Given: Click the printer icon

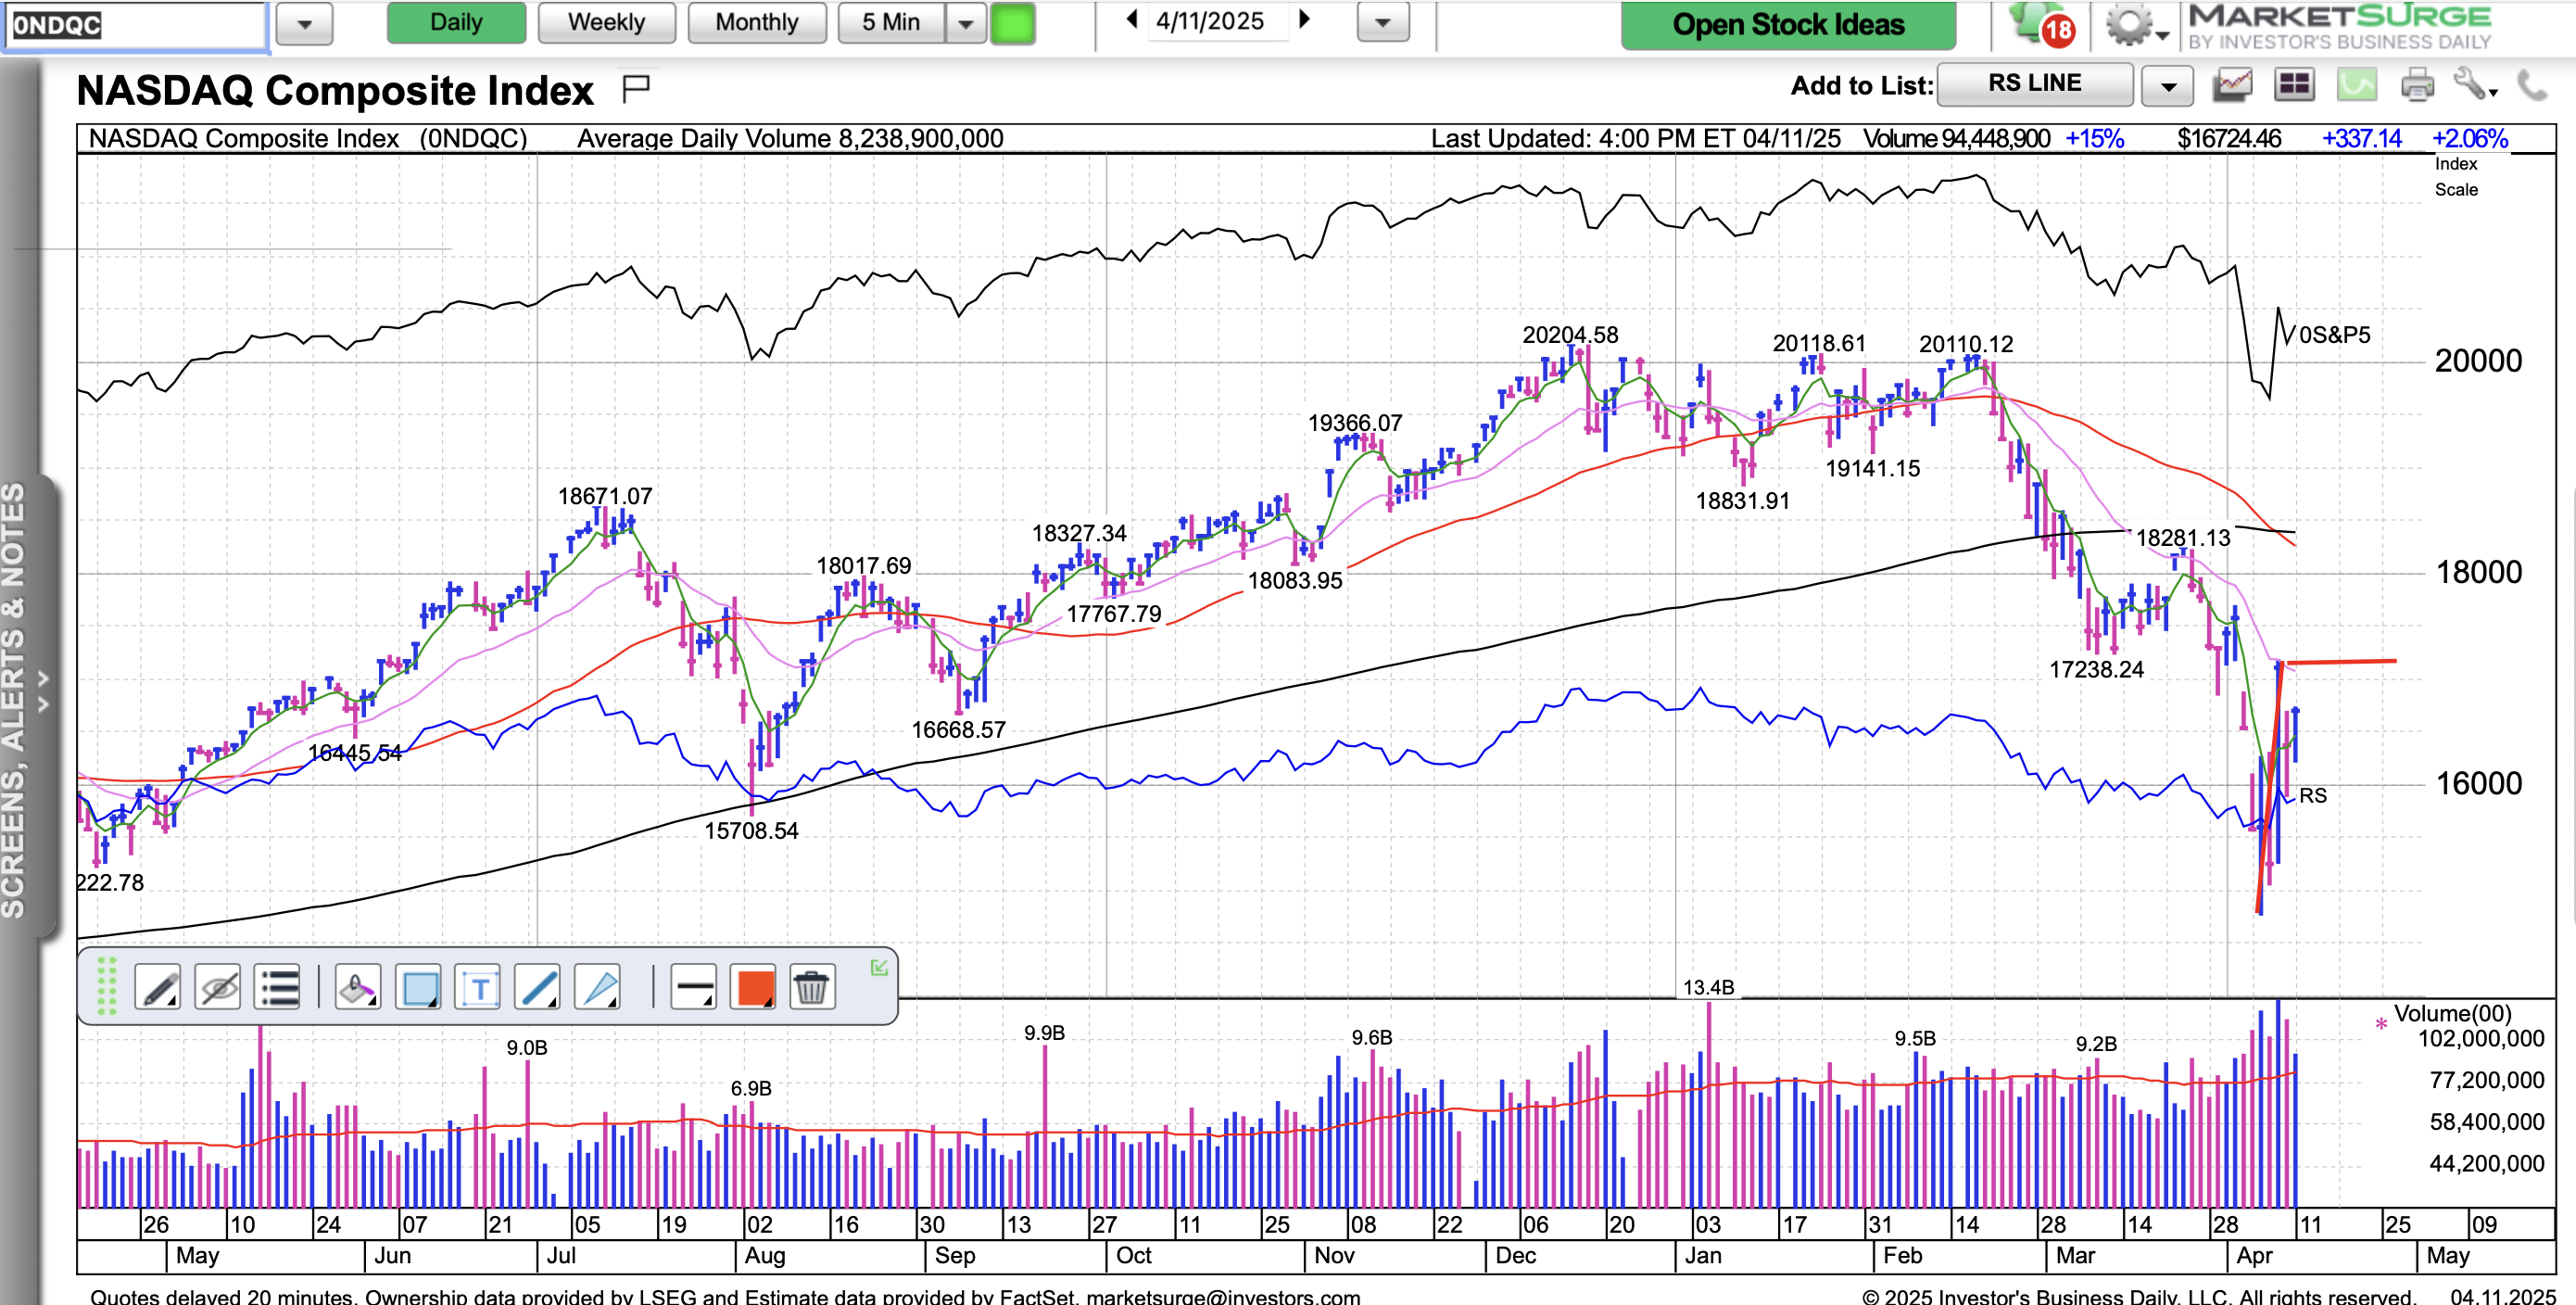Looking at the screenshot, I should click(2418, 85).
